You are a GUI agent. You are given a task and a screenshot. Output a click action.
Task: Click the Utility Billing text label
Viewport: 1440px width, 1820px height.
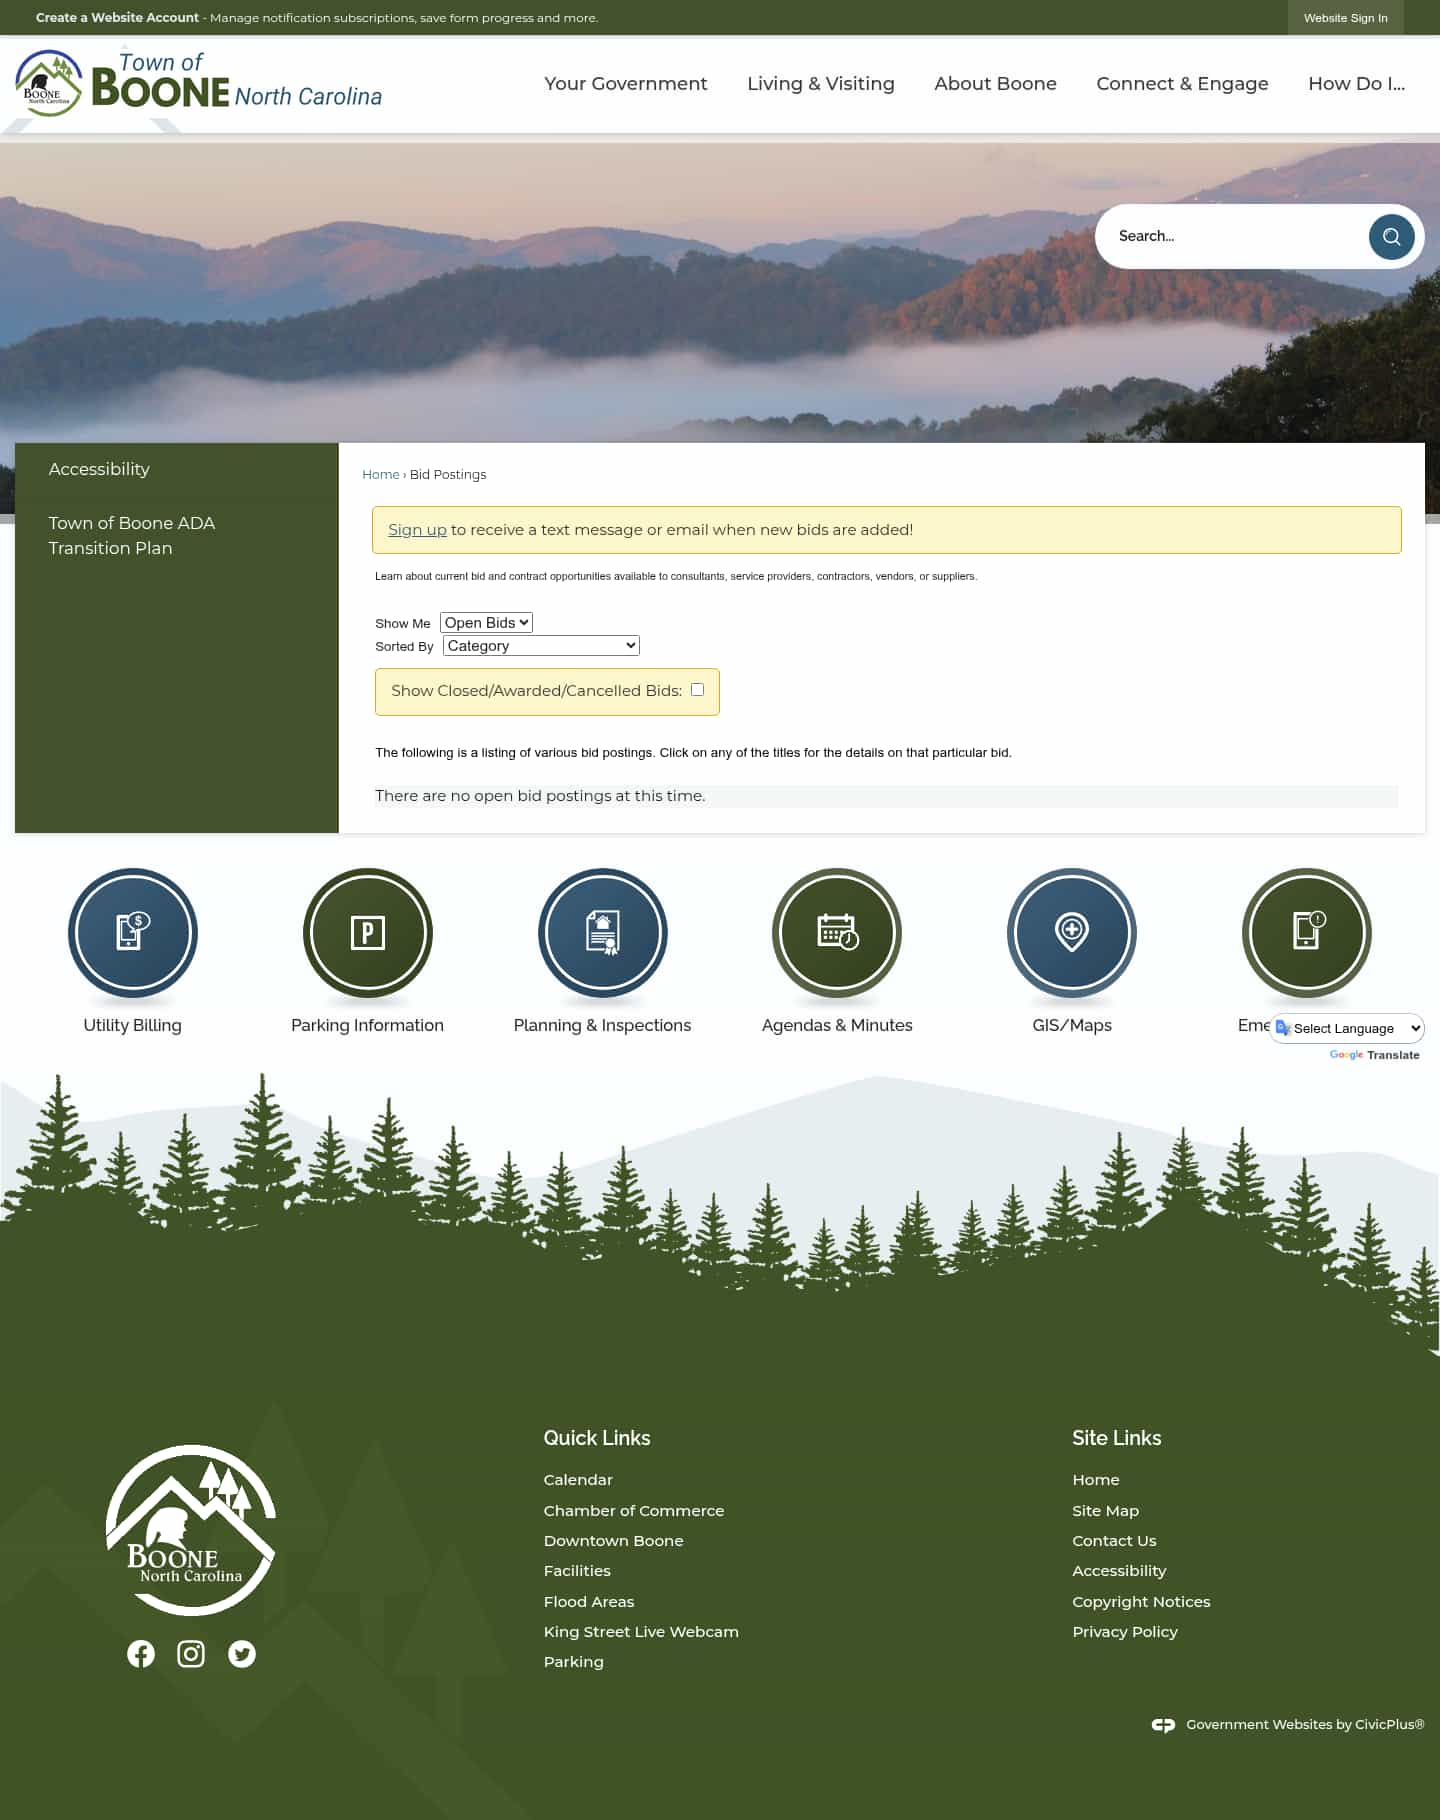tap(133, 1025)
